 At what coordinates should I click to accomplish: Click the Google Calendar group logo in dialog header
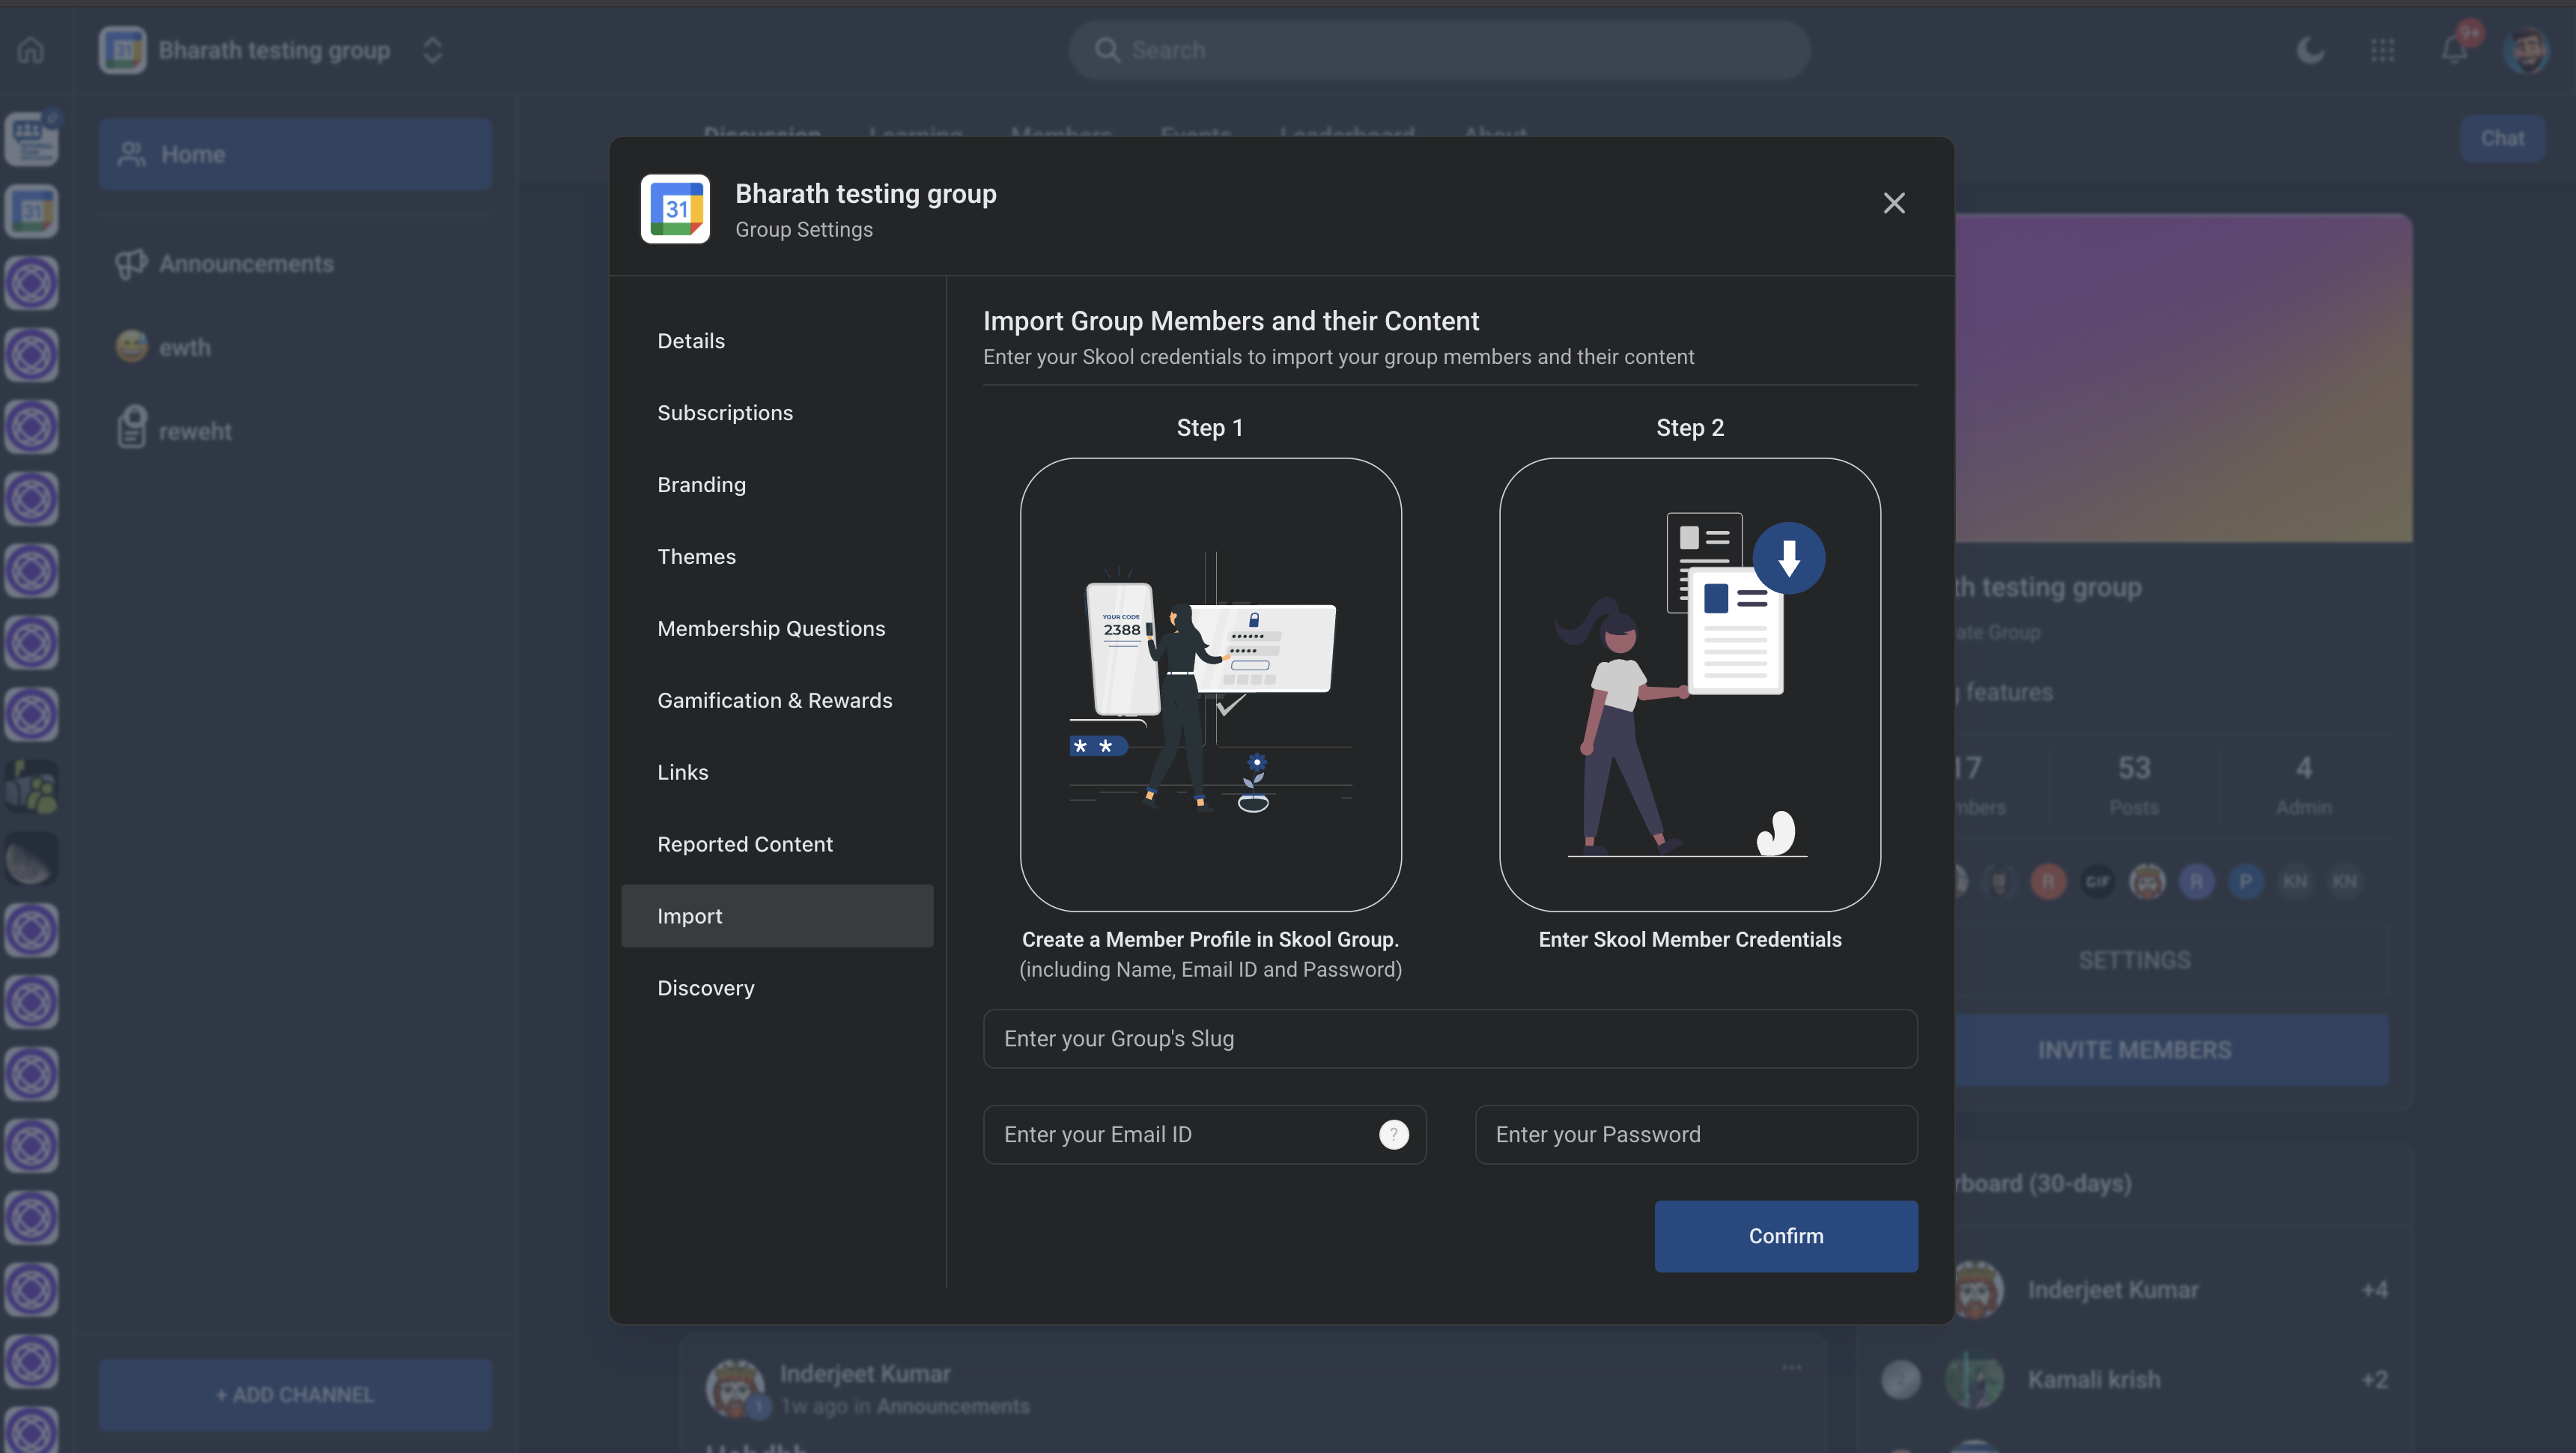[x=675, y=209]
